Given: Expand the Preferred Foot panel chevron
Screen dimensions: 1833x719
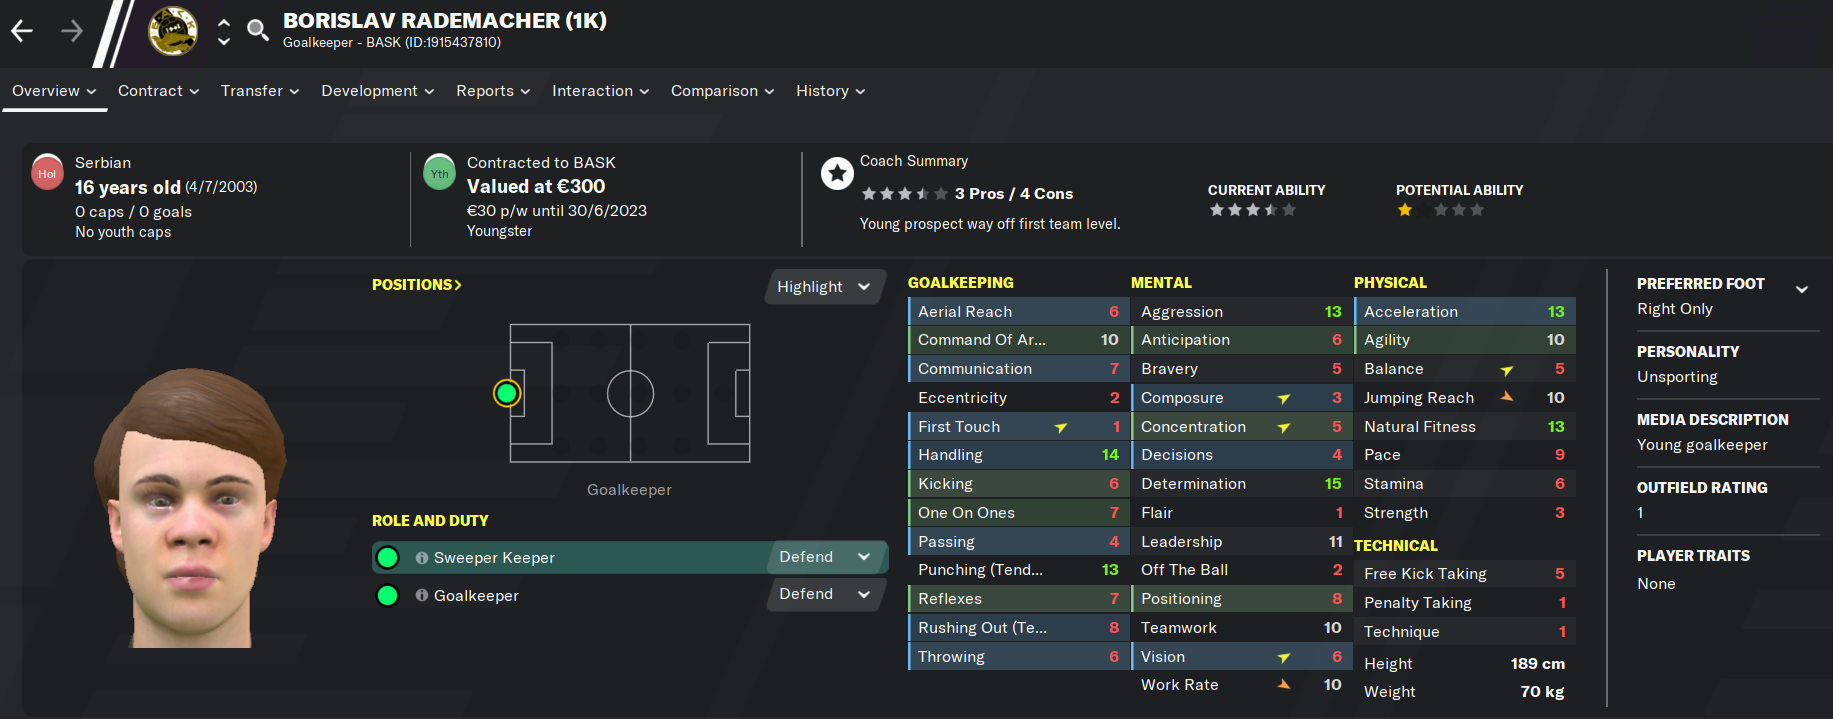Looking at the screenshot, I should pyautogui.click(x=1802, y=290).
